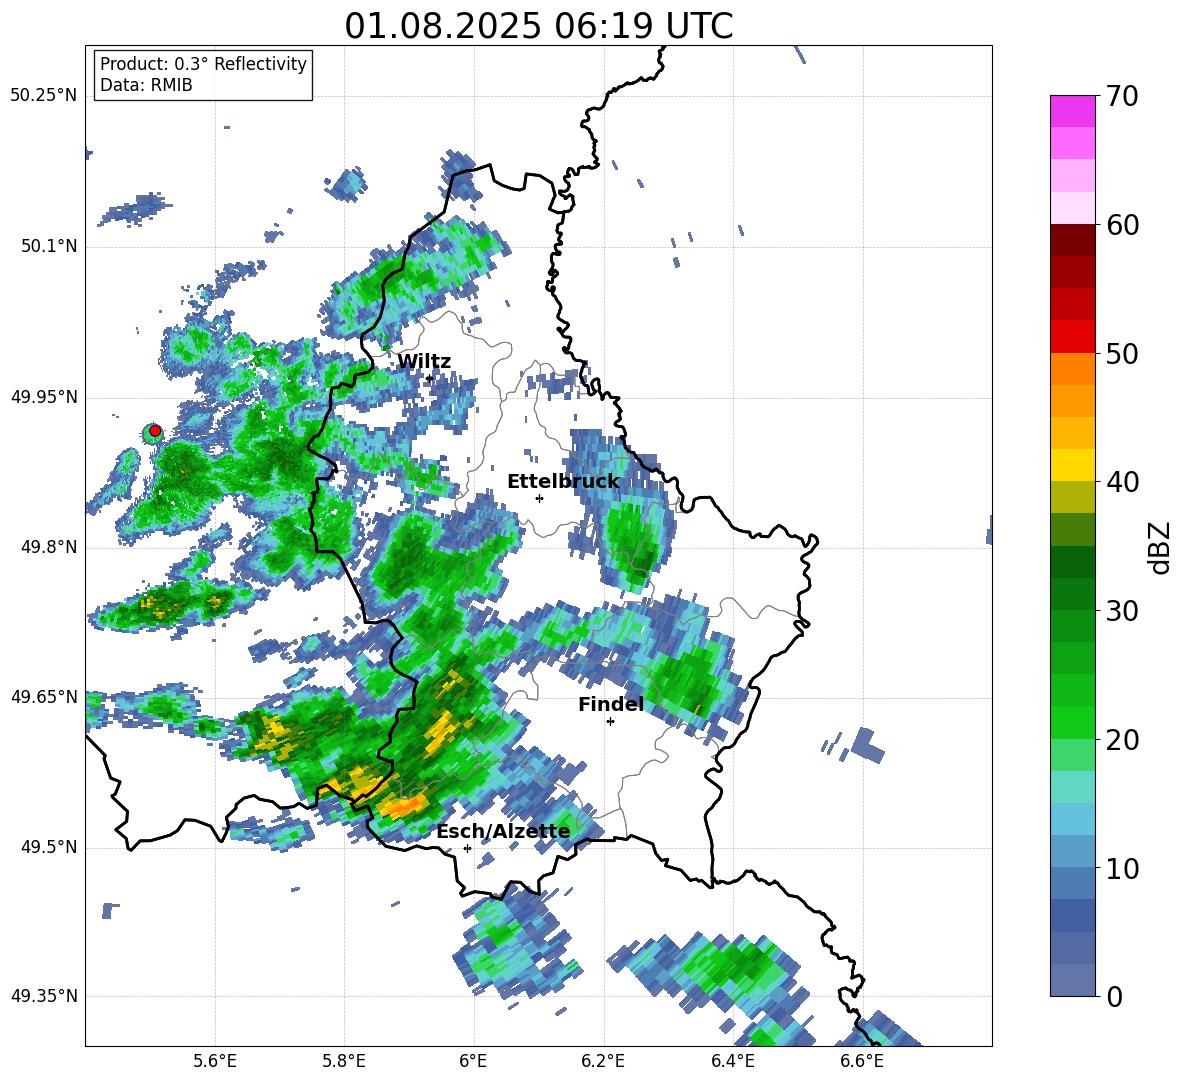This screenshot has width=1184, height=1081.
Task: Click the 6.6°E longitude label
Action: point(862,1061)
